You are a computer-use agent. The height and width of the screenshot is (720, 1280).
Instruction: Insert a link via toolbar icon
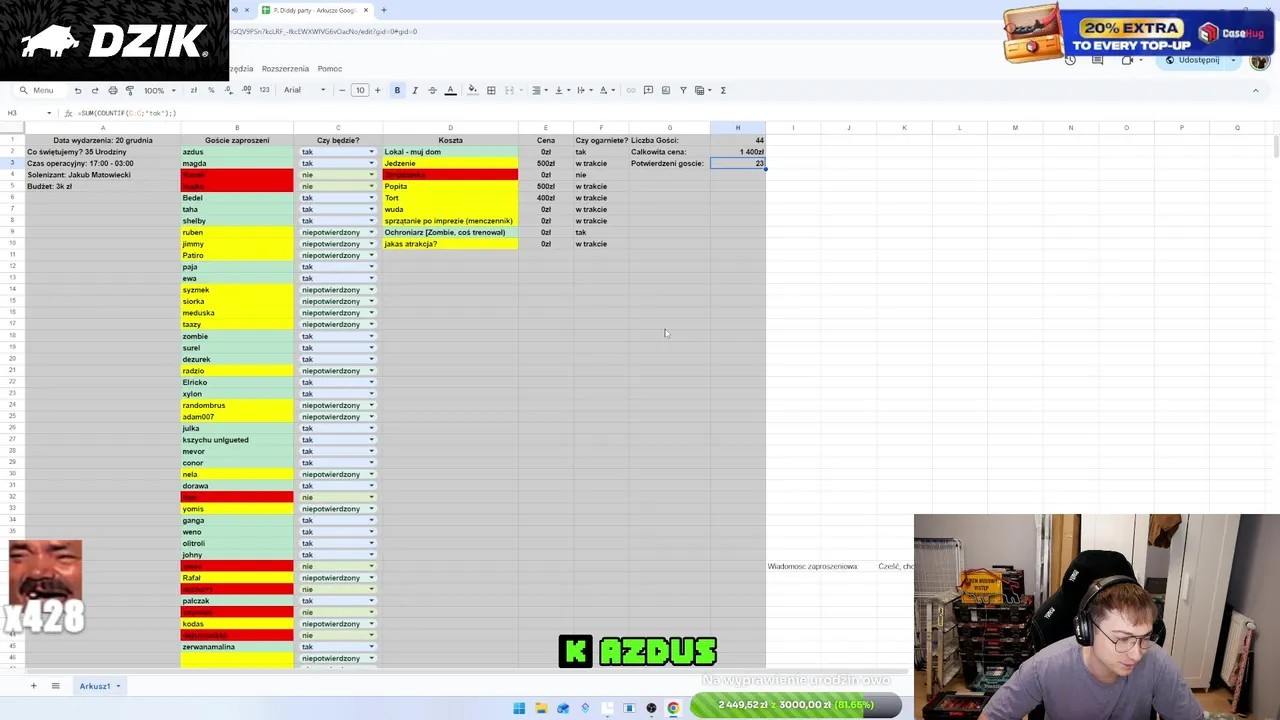631,90
